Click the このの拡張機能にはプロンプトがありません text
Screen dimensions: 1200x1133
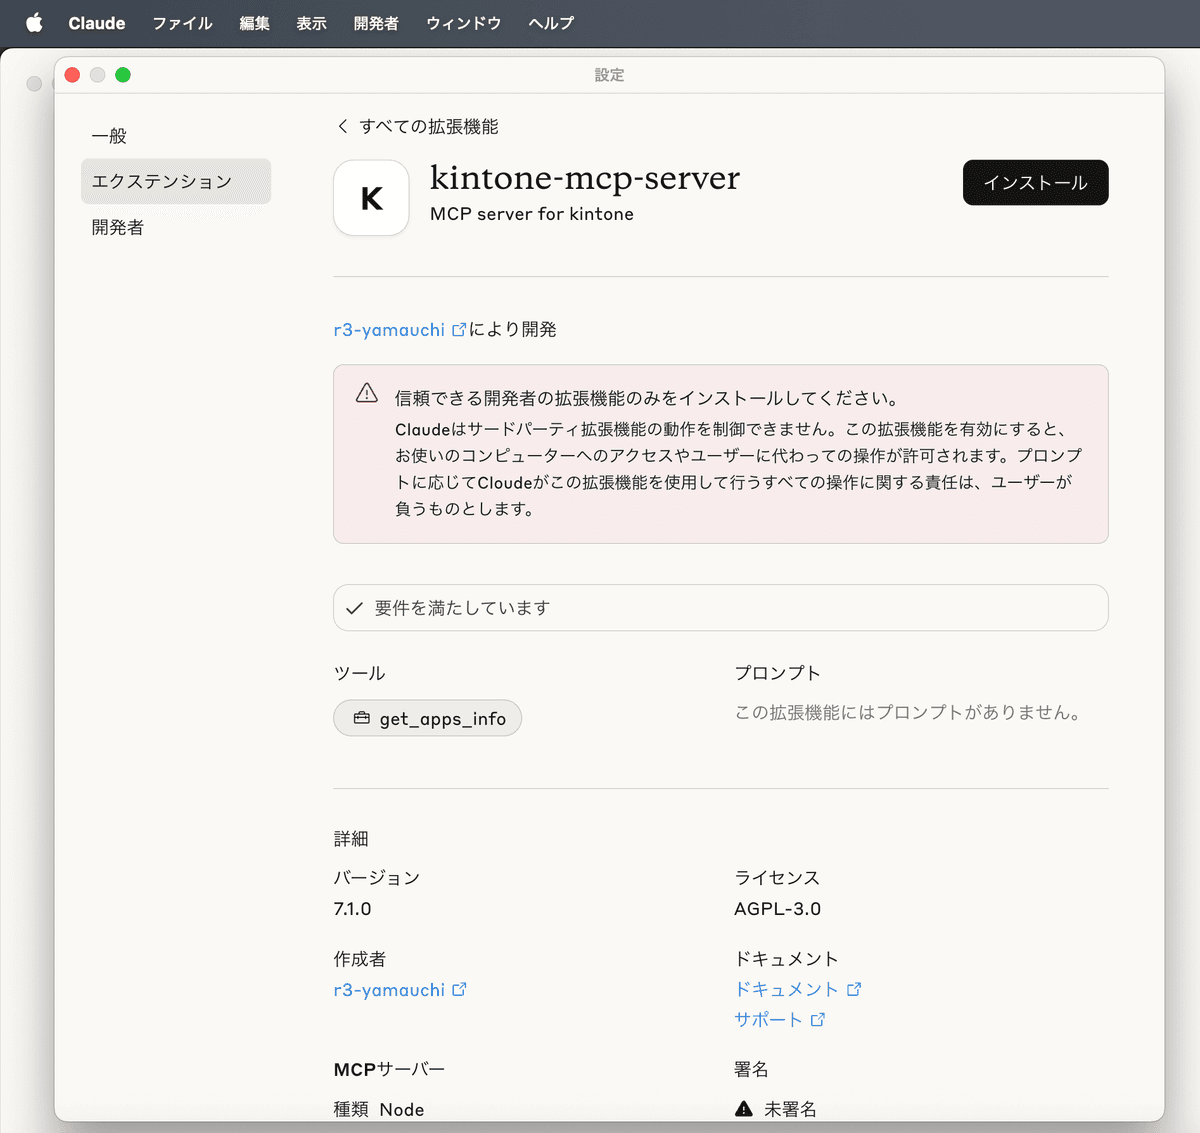908,713
